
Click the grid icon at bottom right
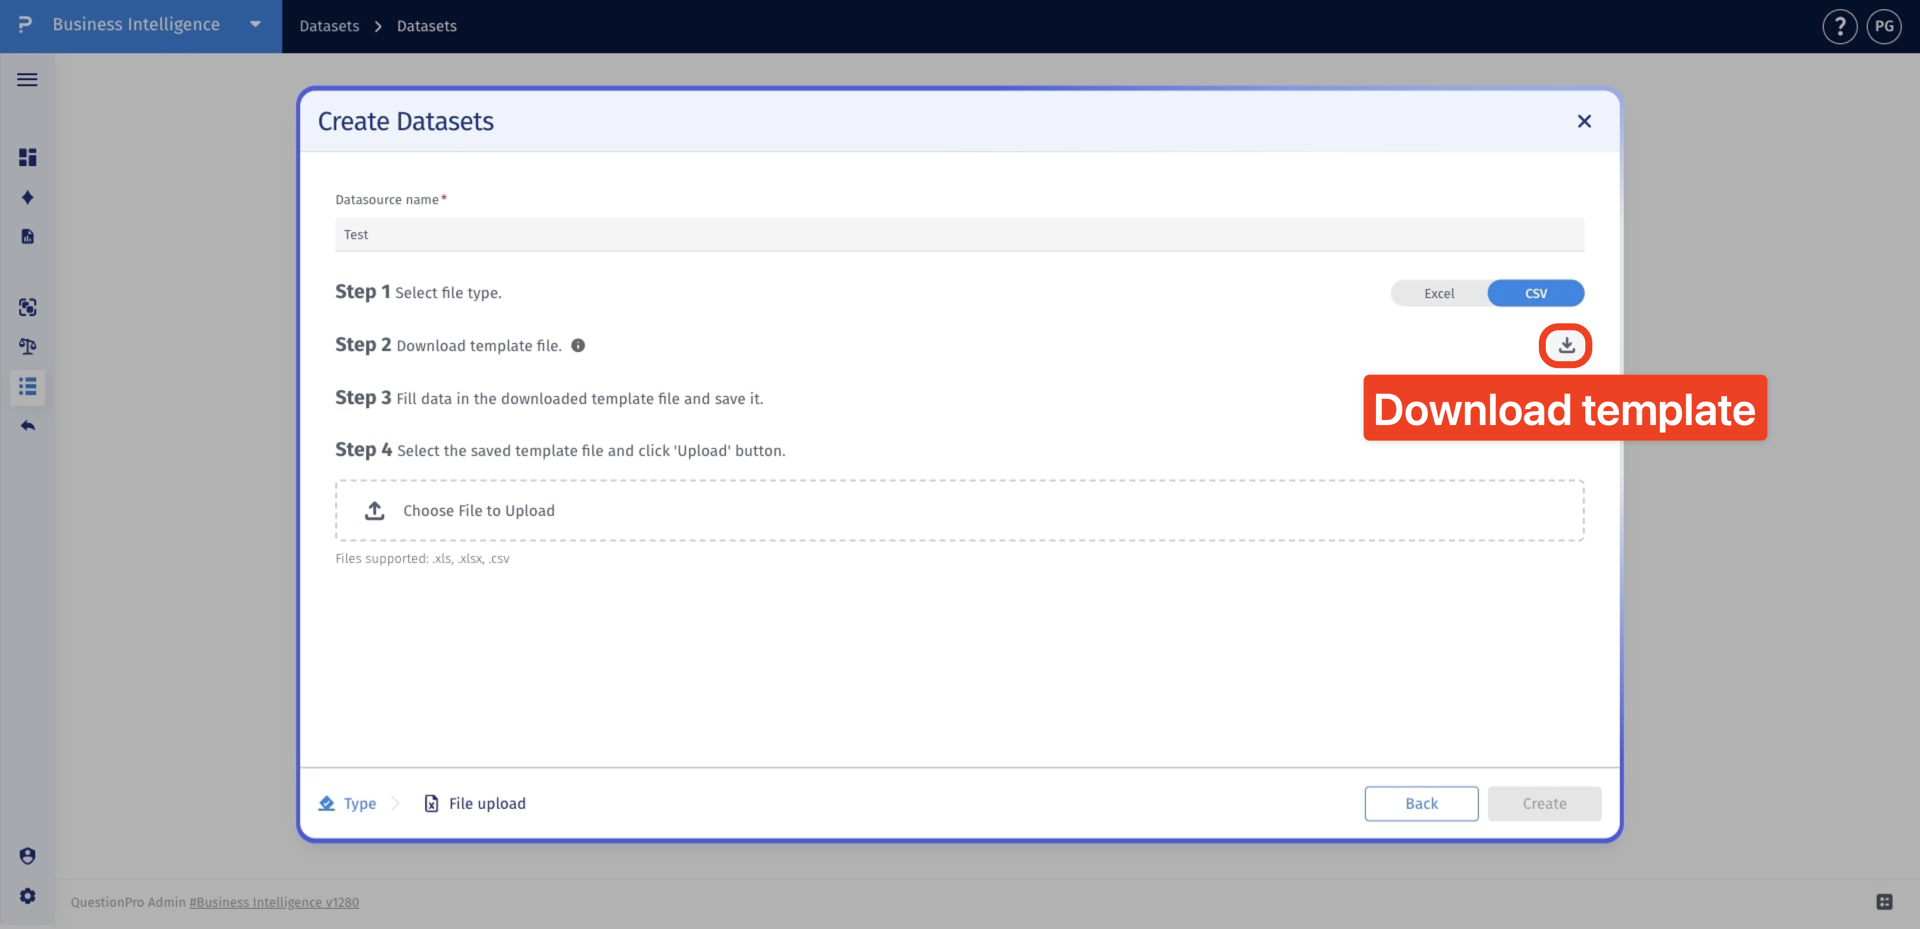(x=1884, y=902)
